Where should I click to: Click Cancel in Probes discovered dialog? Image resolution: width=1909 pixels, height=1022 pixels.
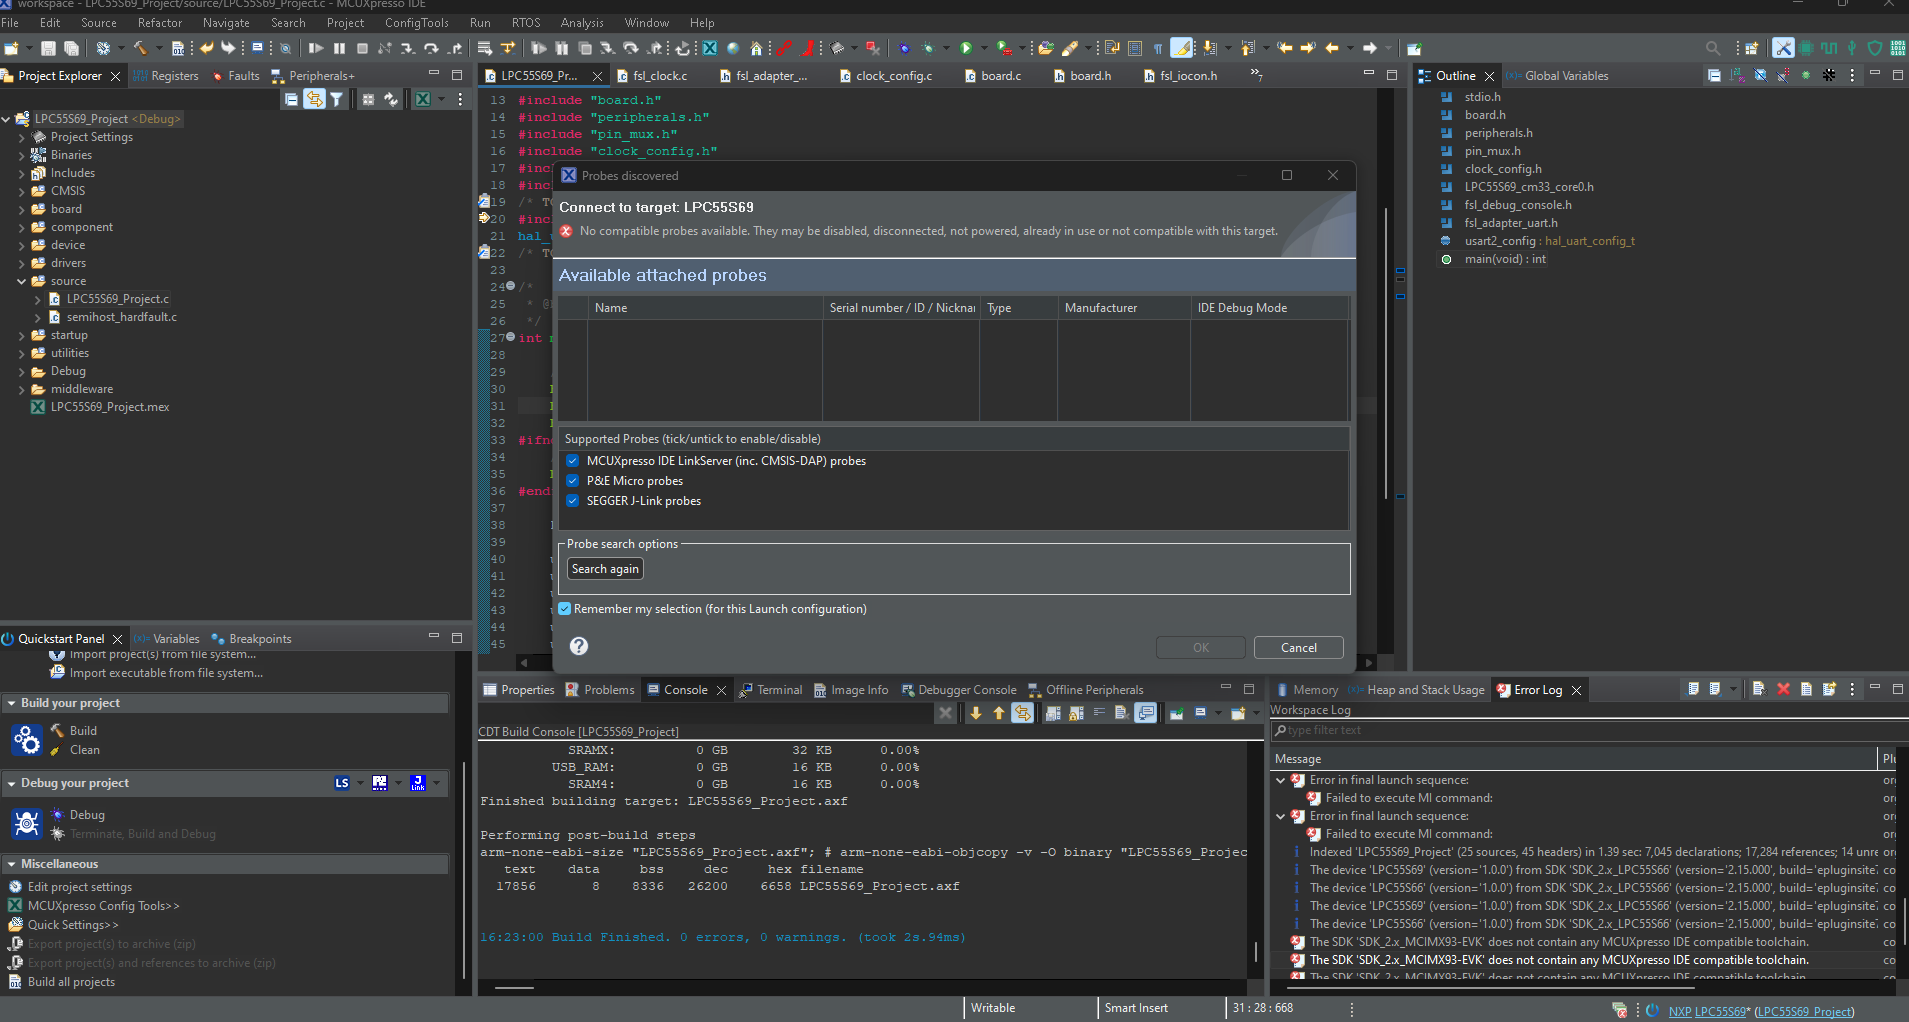pos(1299,648)
